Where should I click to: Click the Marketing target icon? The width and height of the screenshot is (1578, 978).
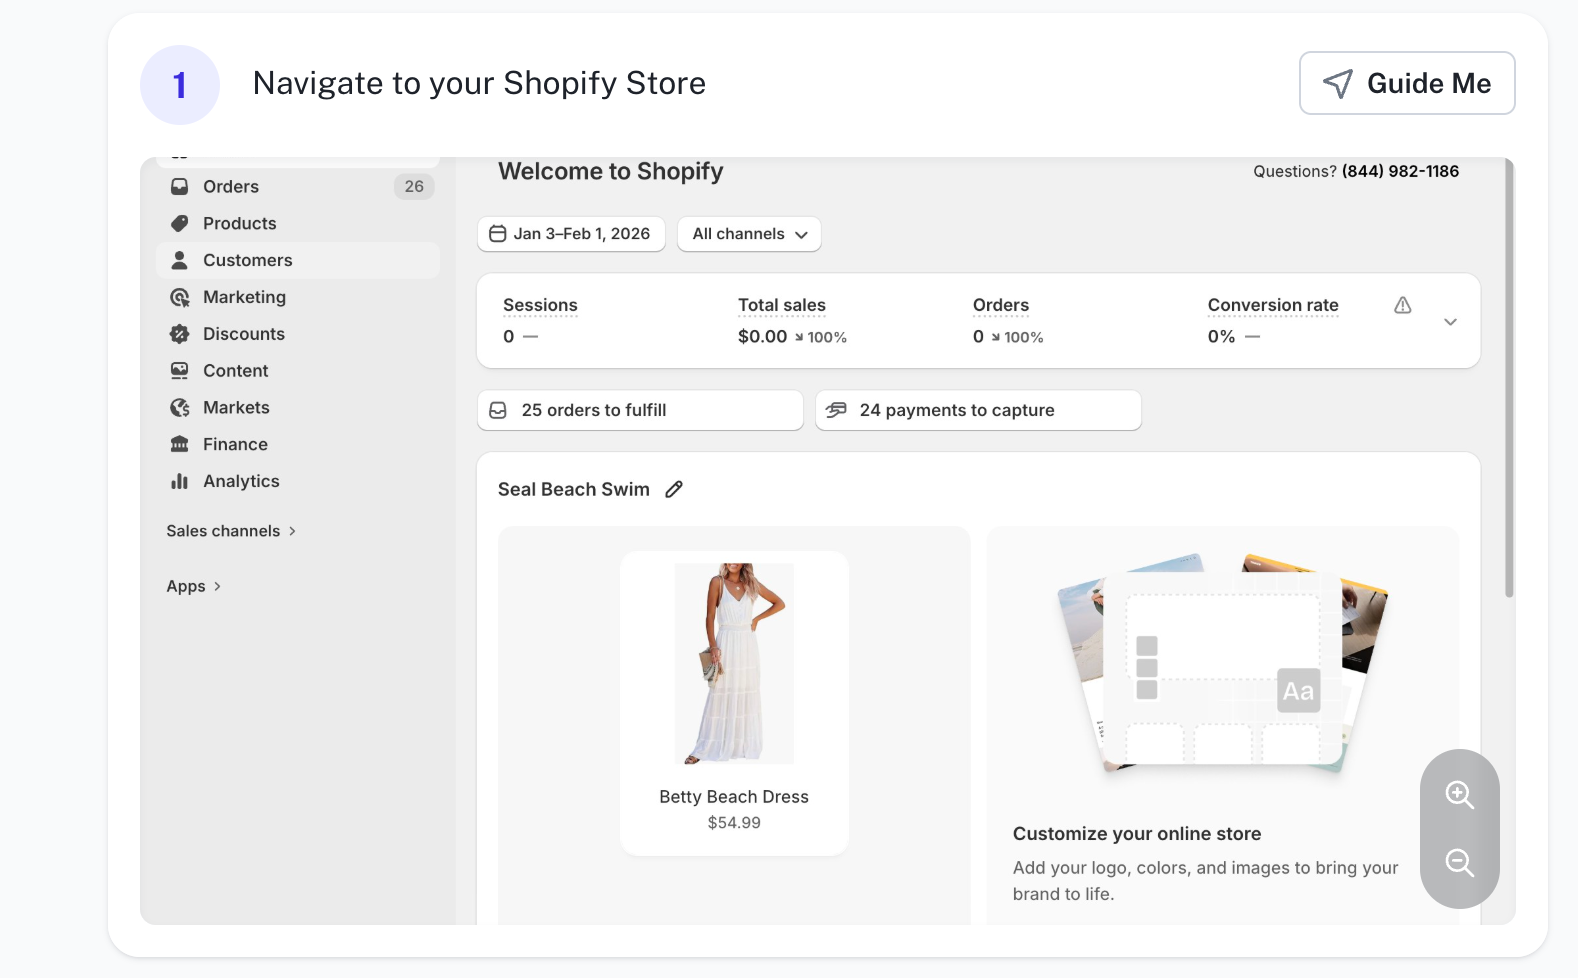pos(180,297)
